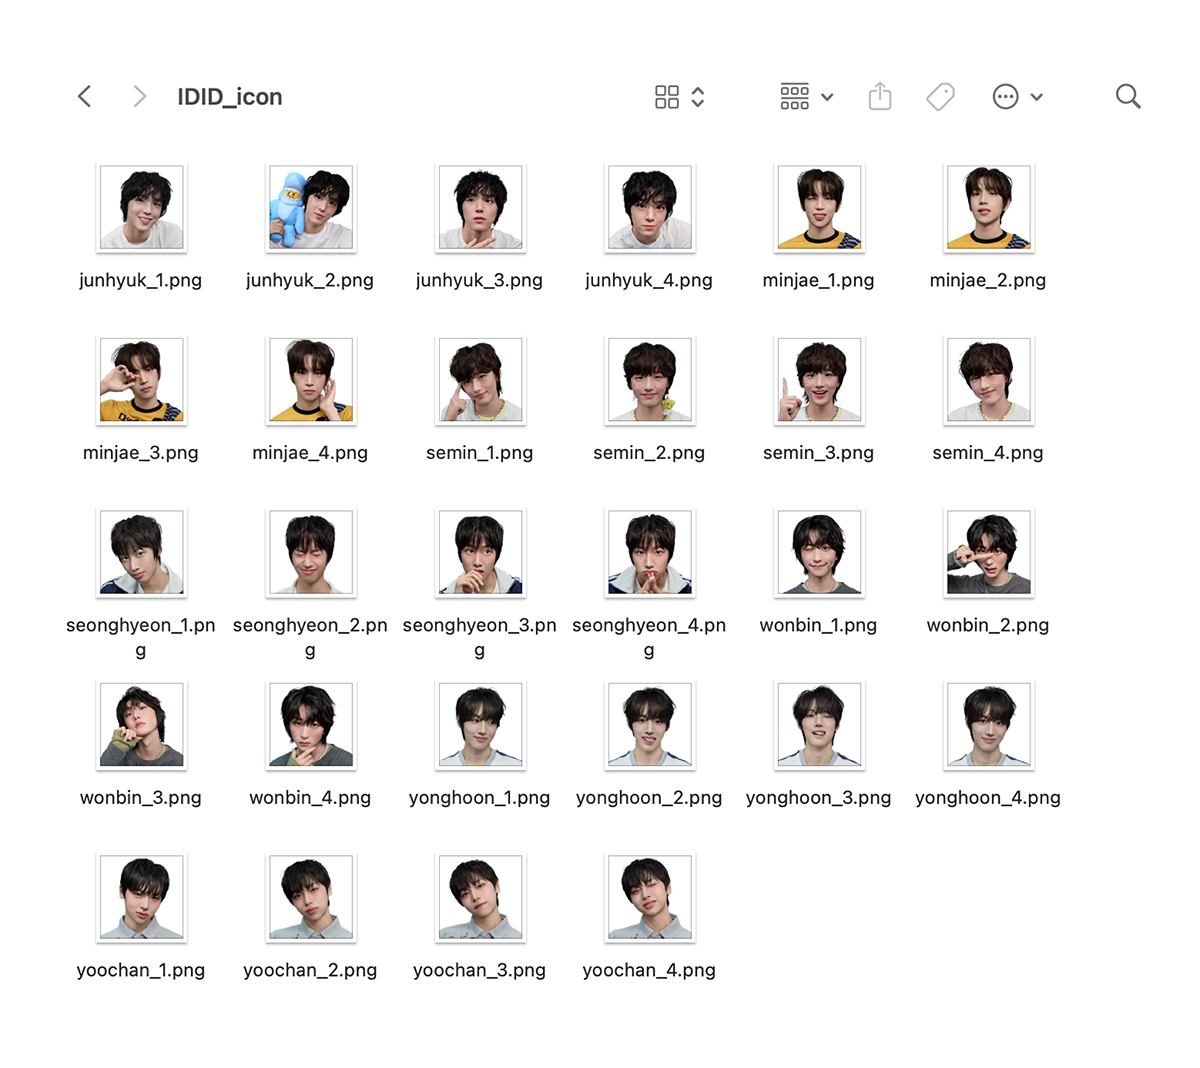Click the IDID_icon folder title

click(x=230, y=97)
